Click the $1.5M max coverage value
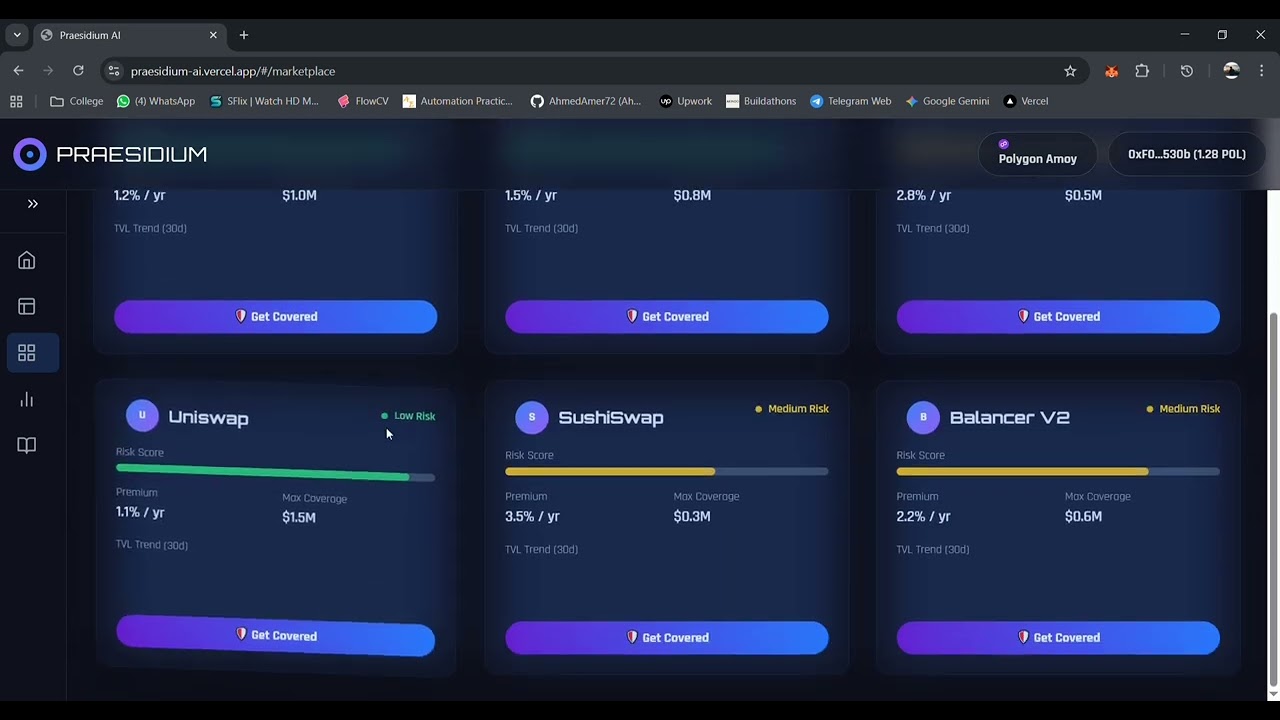The height and width of the screenshot is (720, 1280). click(299, 517)
